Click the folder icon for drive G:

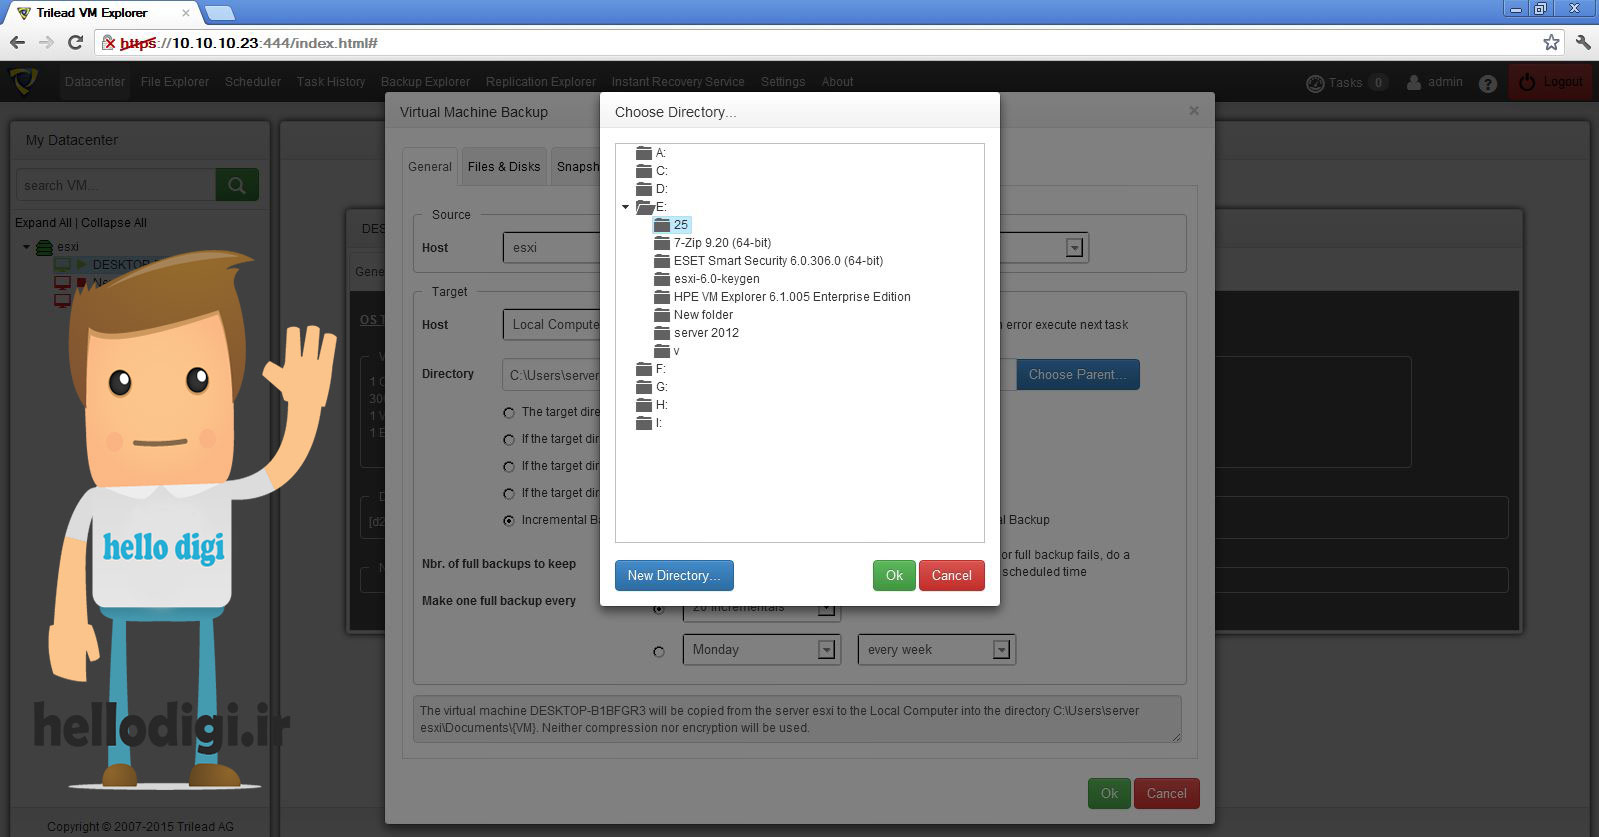click(644, 387)
